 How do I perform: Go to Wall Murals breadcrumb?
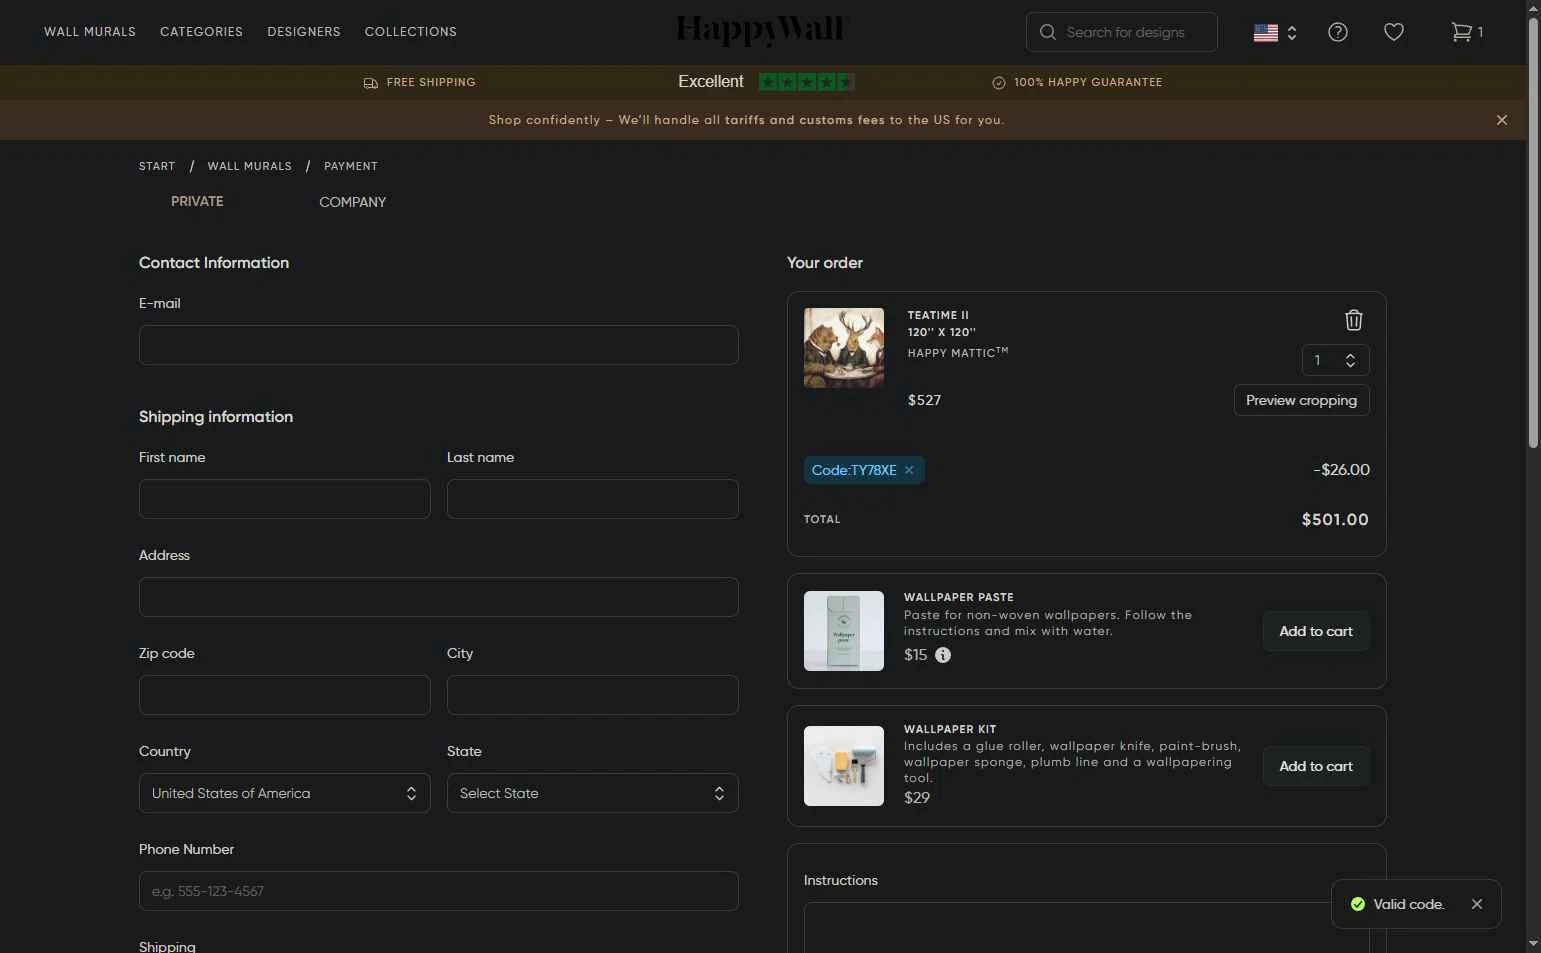pyautogui.click(x=249, y=166)
